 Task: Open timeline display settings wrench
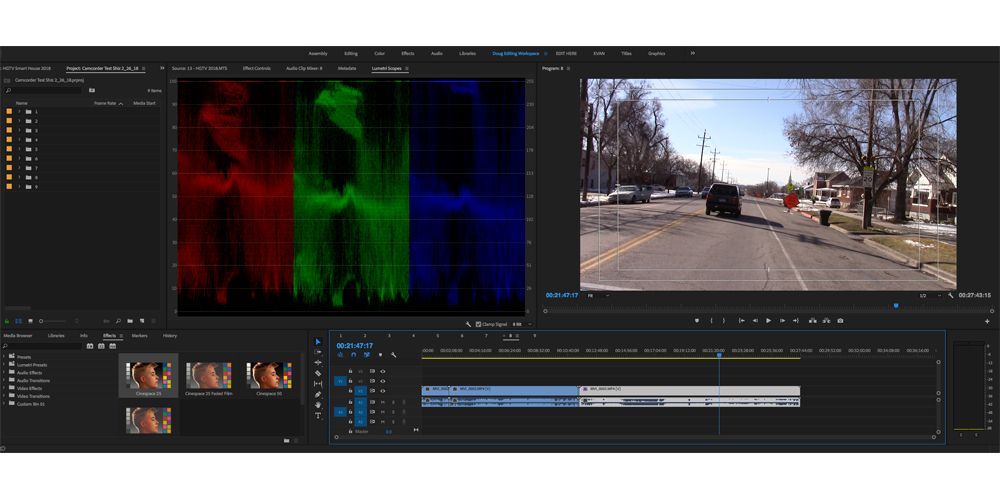393,355
